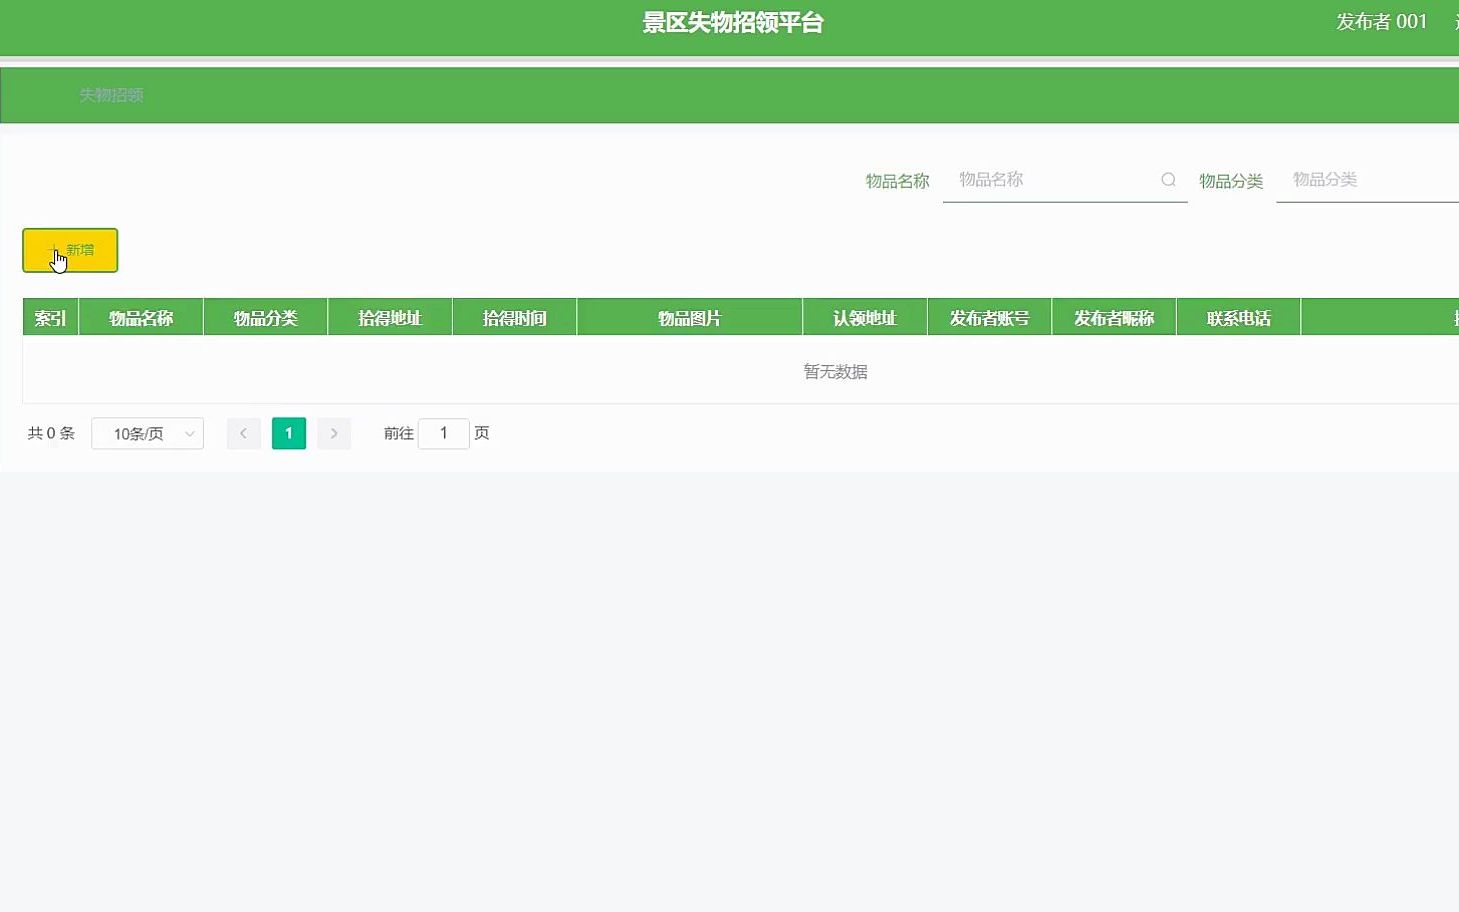Click the 前往 page jump input box
Image resolution: width=1459 pixels, height=912 pixels.
coord(444,433)
